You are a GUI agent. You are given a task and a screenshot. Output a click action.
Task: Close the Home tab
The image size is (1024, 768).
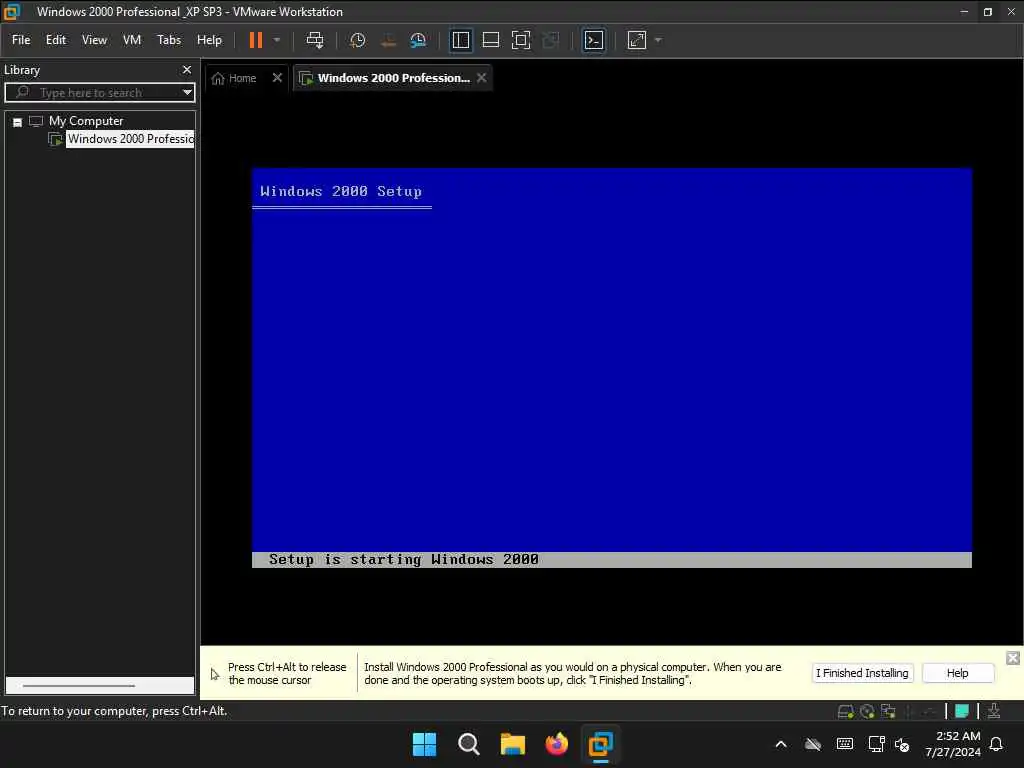[277, 78]
